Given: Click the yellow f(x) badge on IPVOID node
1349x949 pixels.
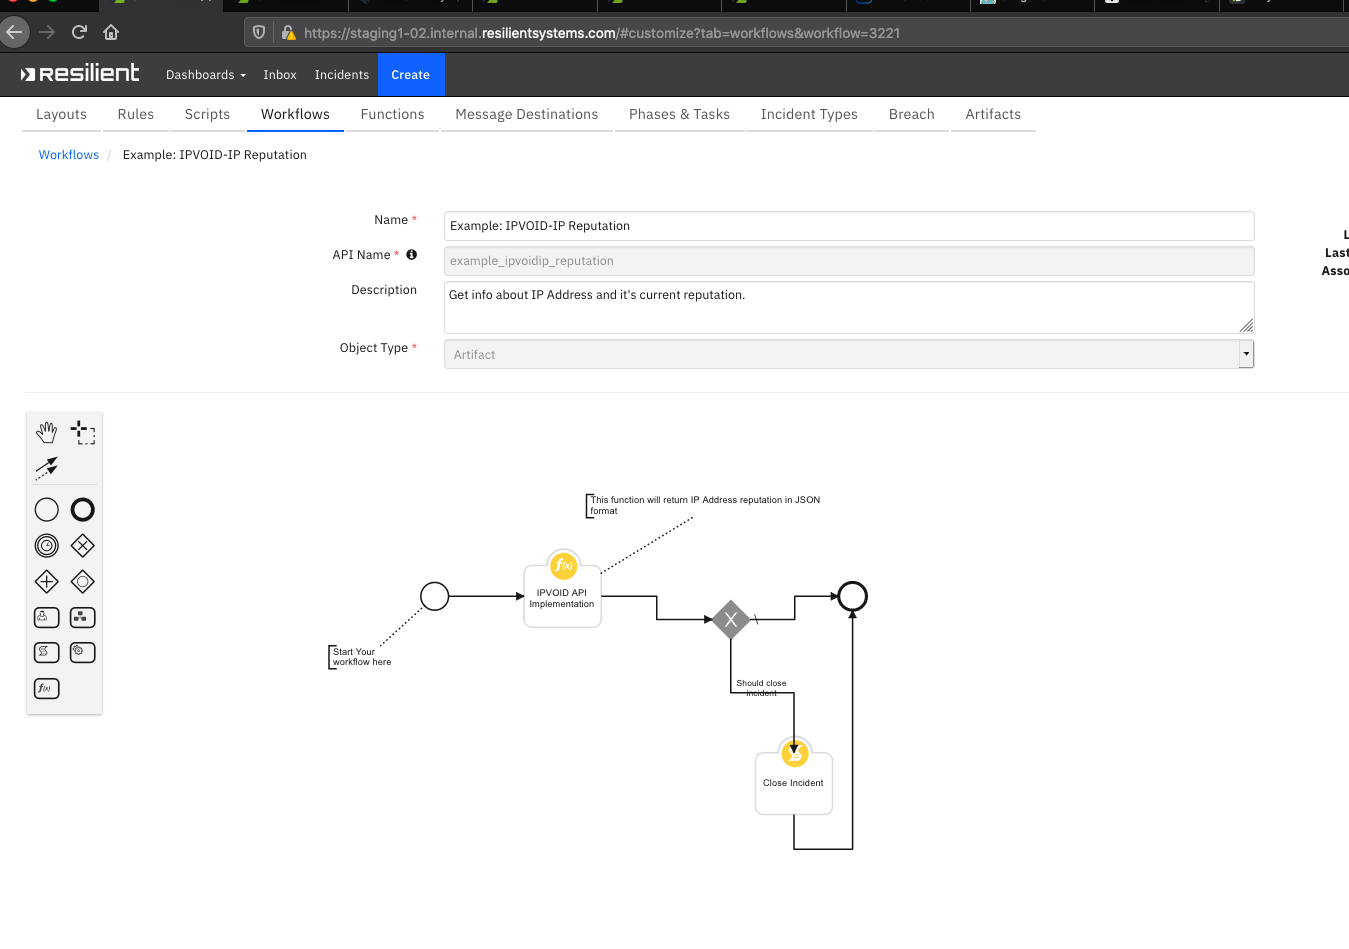Looking at the screenshot, I should (x=563, y=566).
